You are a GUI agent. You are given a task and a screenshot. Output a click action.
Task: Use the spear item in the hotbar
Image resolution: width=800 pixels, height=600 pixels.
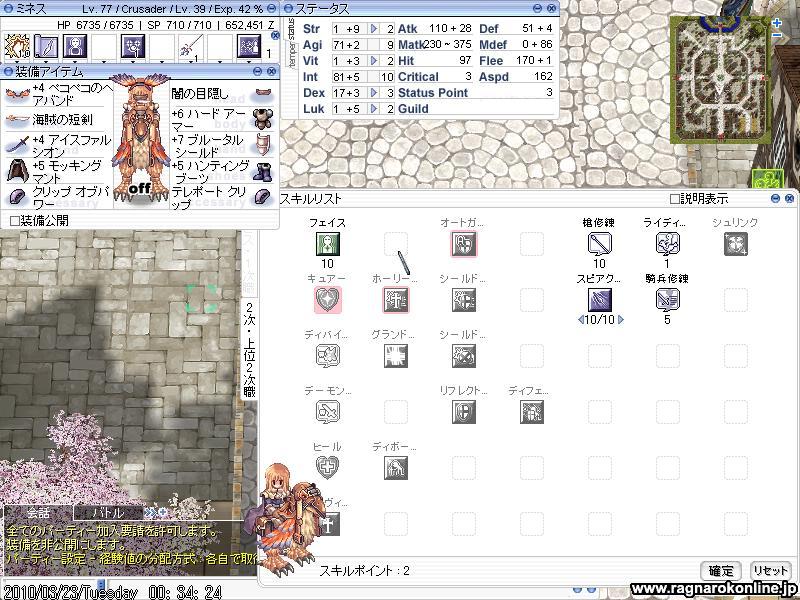191,47
